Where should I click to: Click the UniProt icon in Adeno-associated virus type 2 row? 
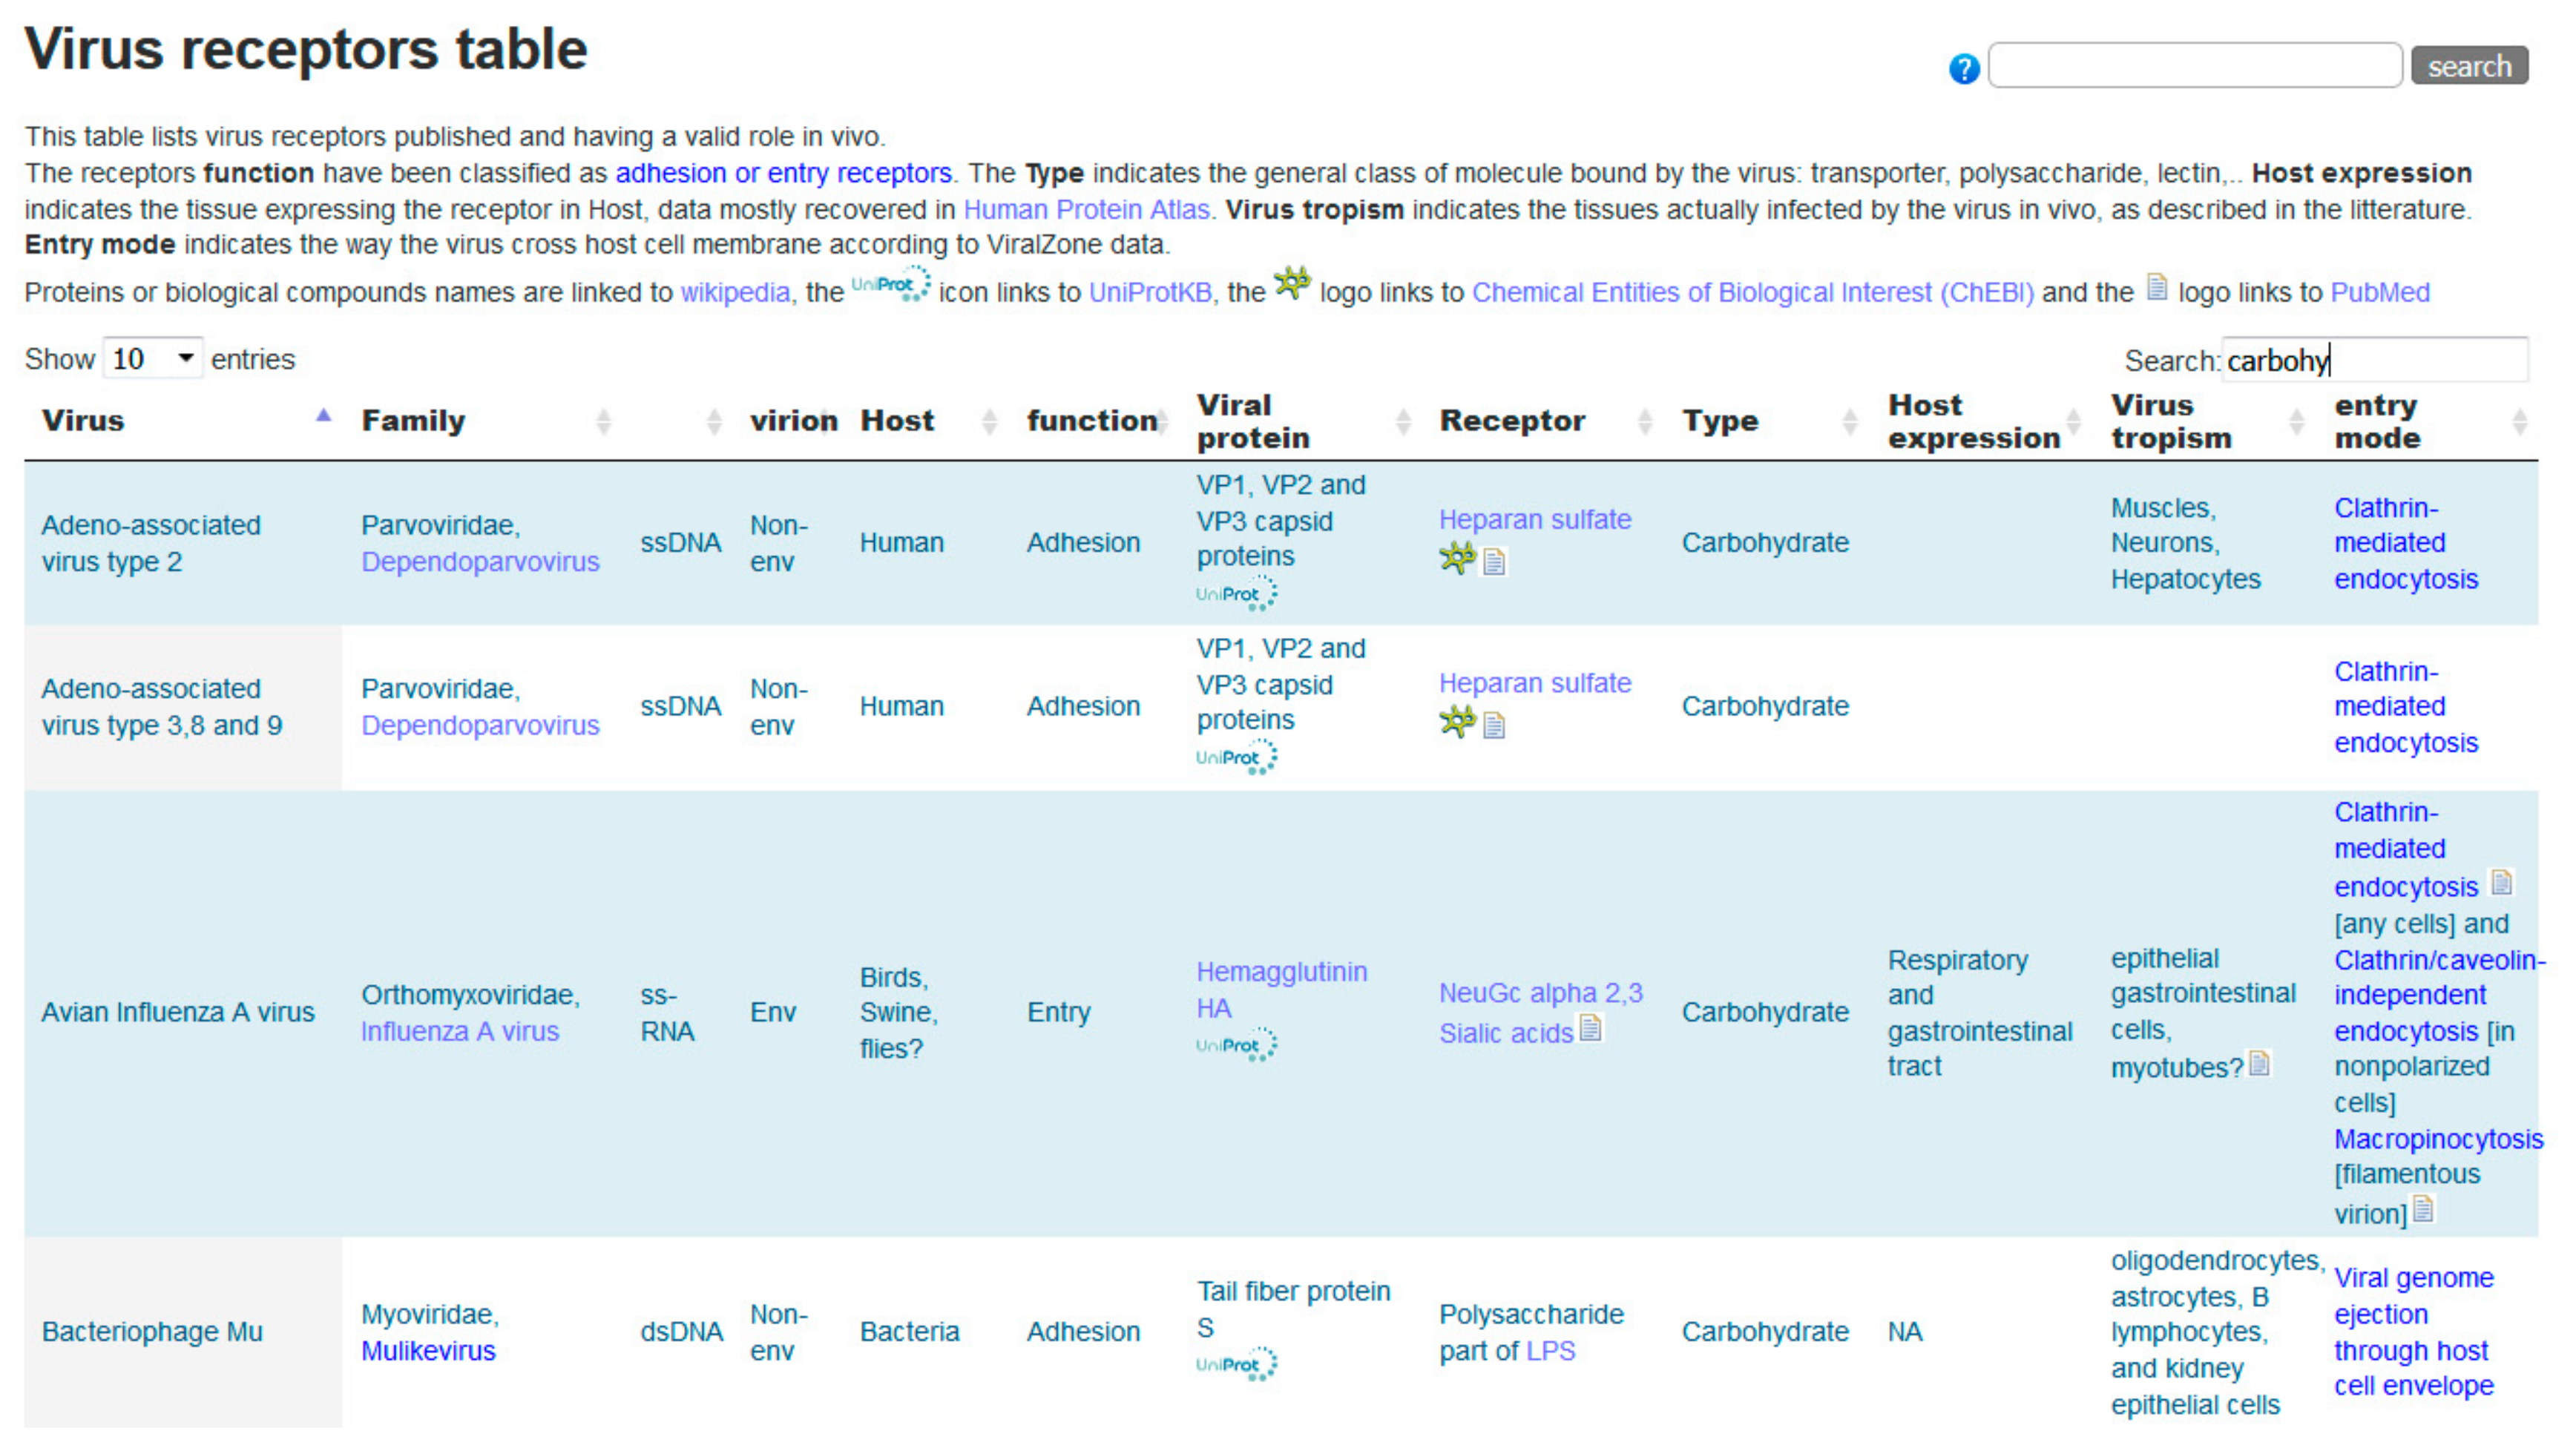pyautogui.click(x=1236, y=593)
